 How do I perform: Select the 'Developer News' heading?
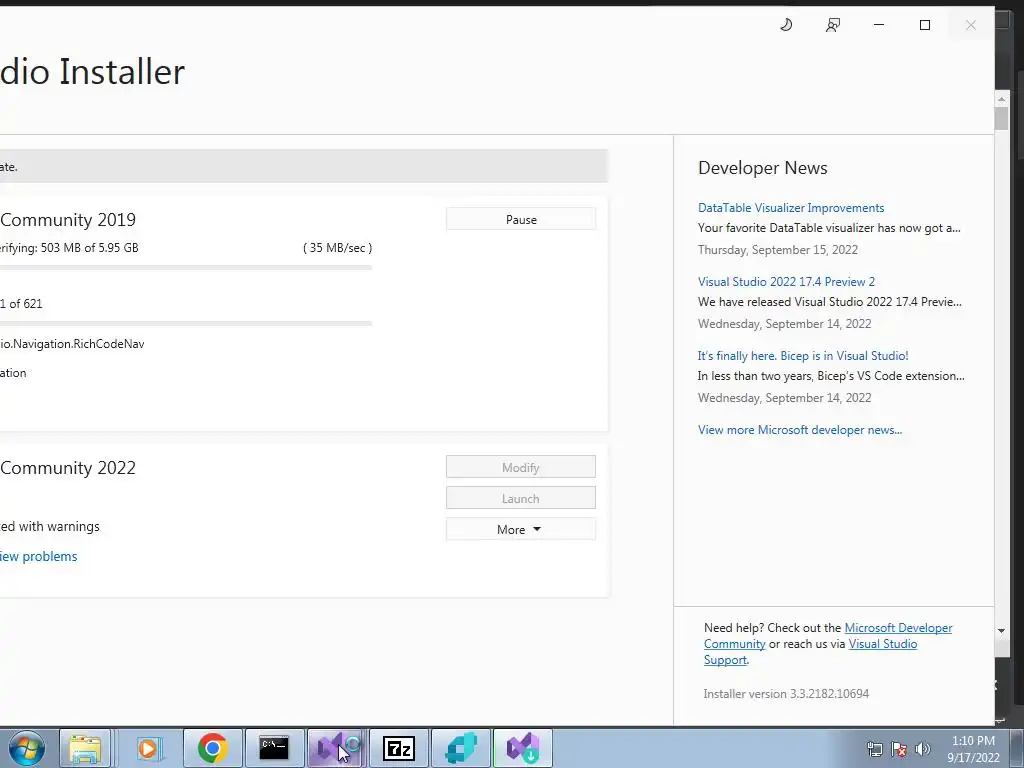coord(763,168)
